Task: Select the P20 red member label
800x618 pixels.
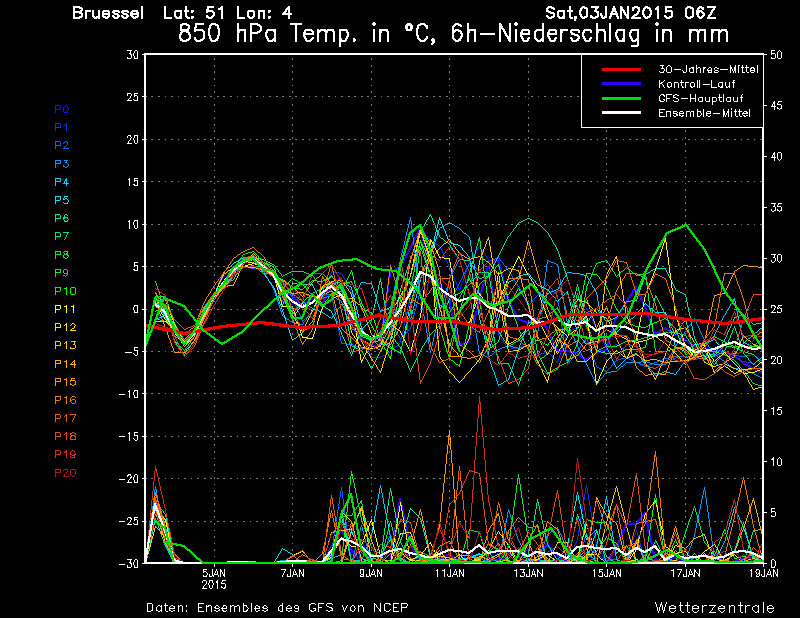Action: coord(65,473)
